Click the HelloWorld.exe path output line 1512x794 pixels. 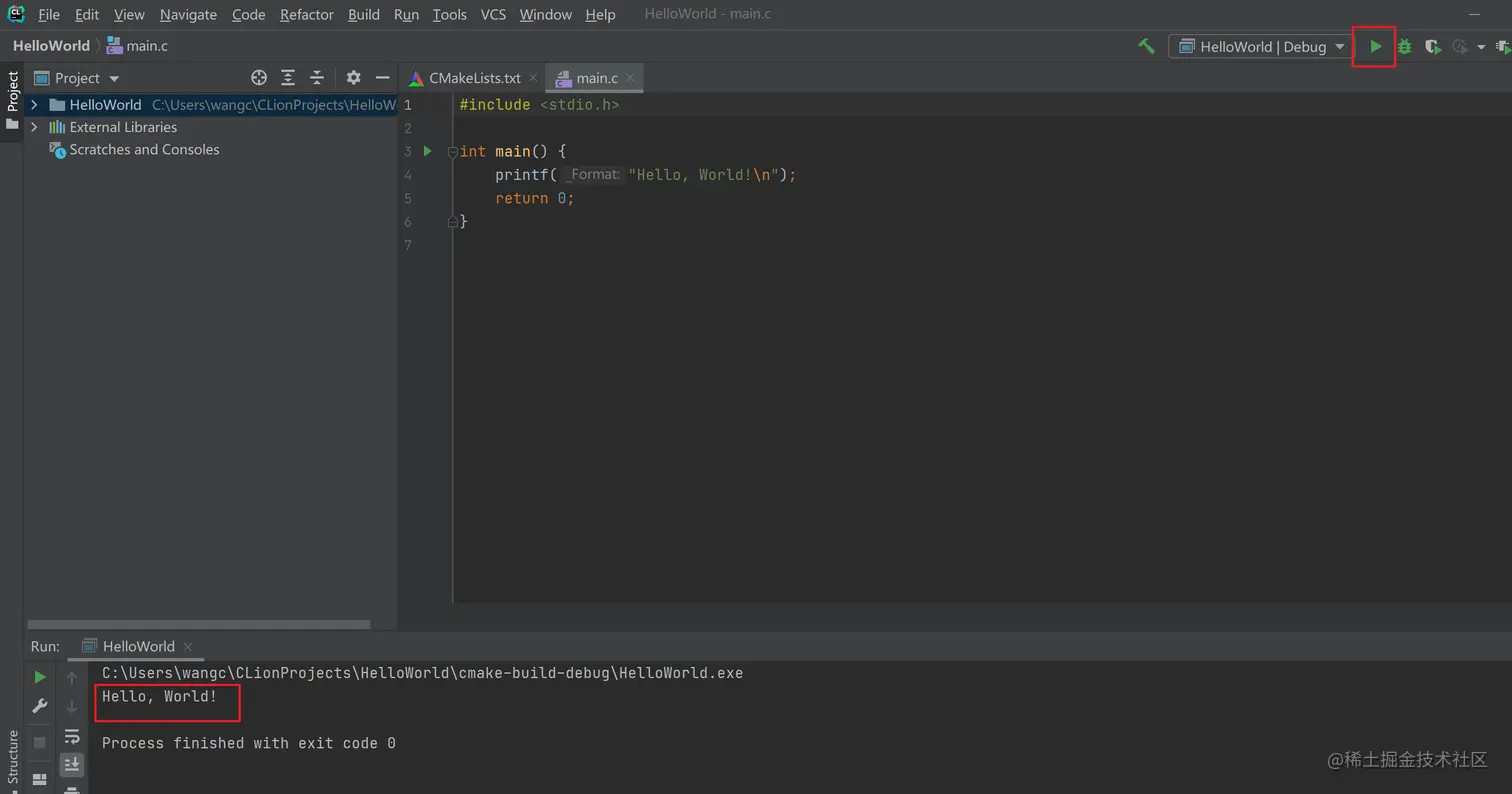[x=422, y=673]
